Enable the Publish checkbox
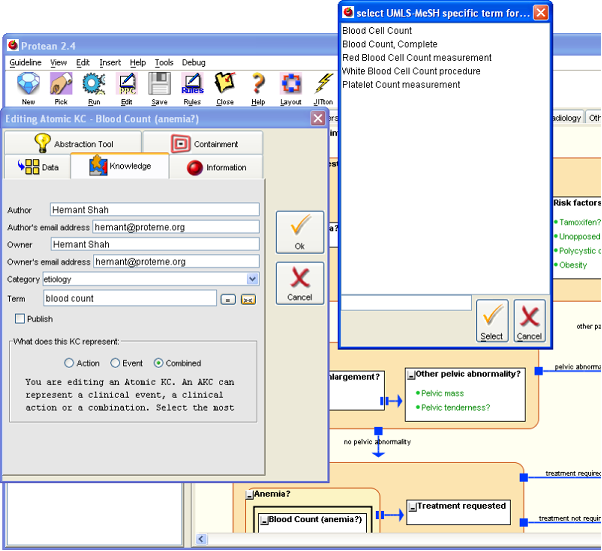Viewport: 602px width, 551px height. (x=20, y=319)
